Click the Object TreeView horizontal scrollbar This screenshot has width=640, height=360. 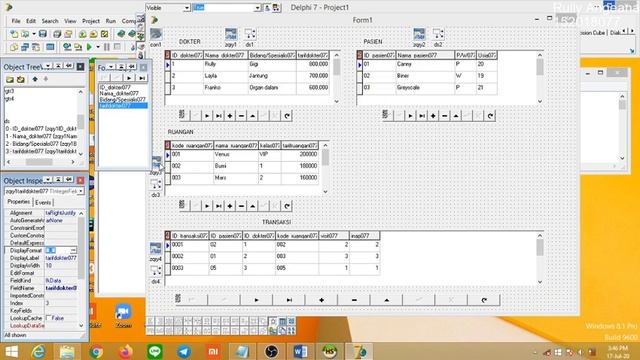point(40,162)
